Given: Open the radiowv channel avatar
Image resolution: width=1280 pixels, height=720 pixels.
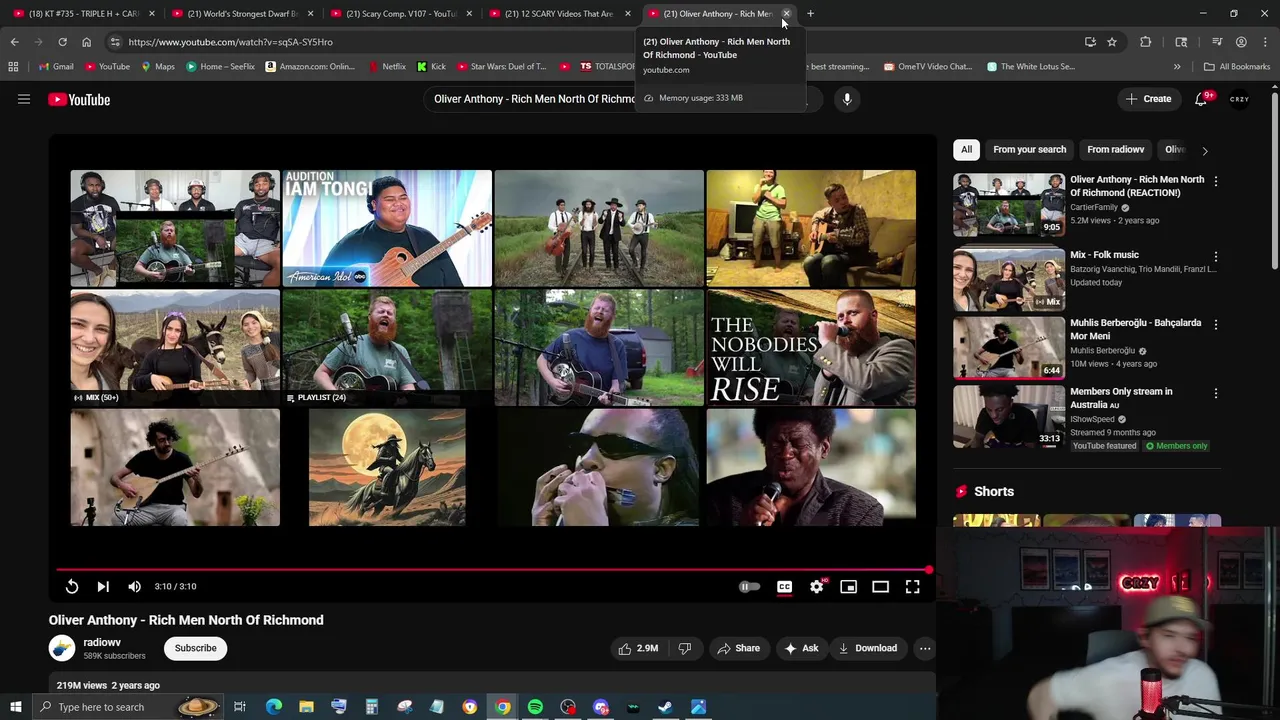Looking at the screenshot, I should tap(62, 648).
